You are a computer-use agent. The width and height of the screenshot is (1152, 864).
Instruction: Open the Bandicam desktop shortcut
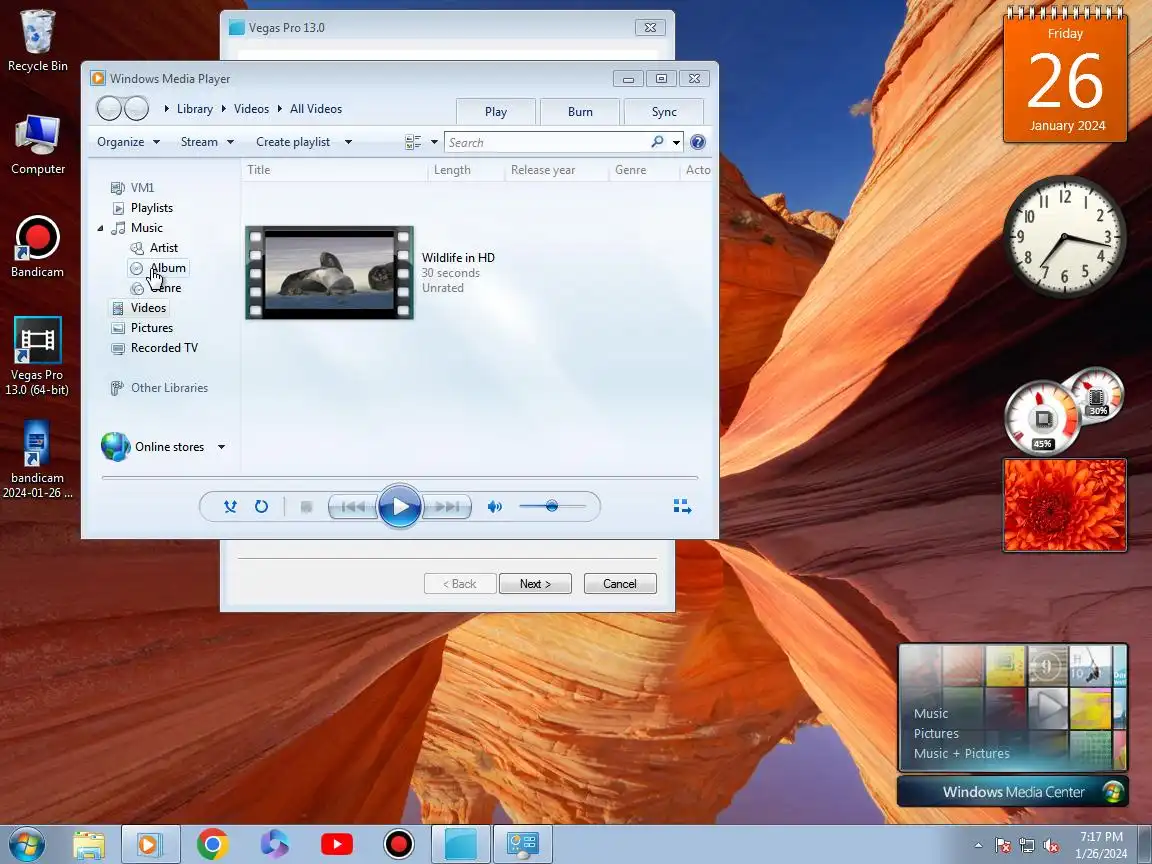[37, 247]
